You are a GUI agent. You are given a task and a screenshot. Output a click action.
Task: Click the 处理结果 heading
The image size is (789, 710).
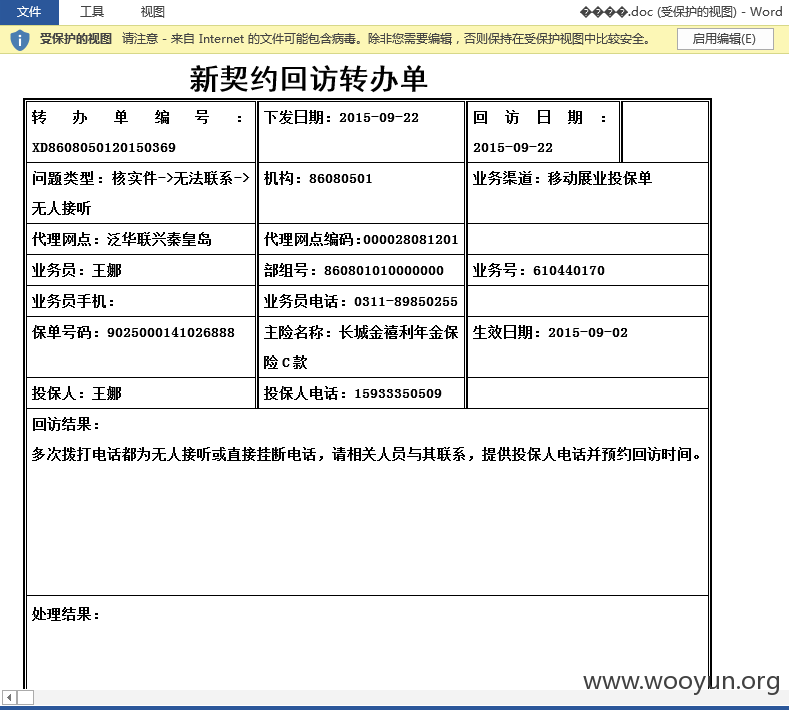click(65, 614)
